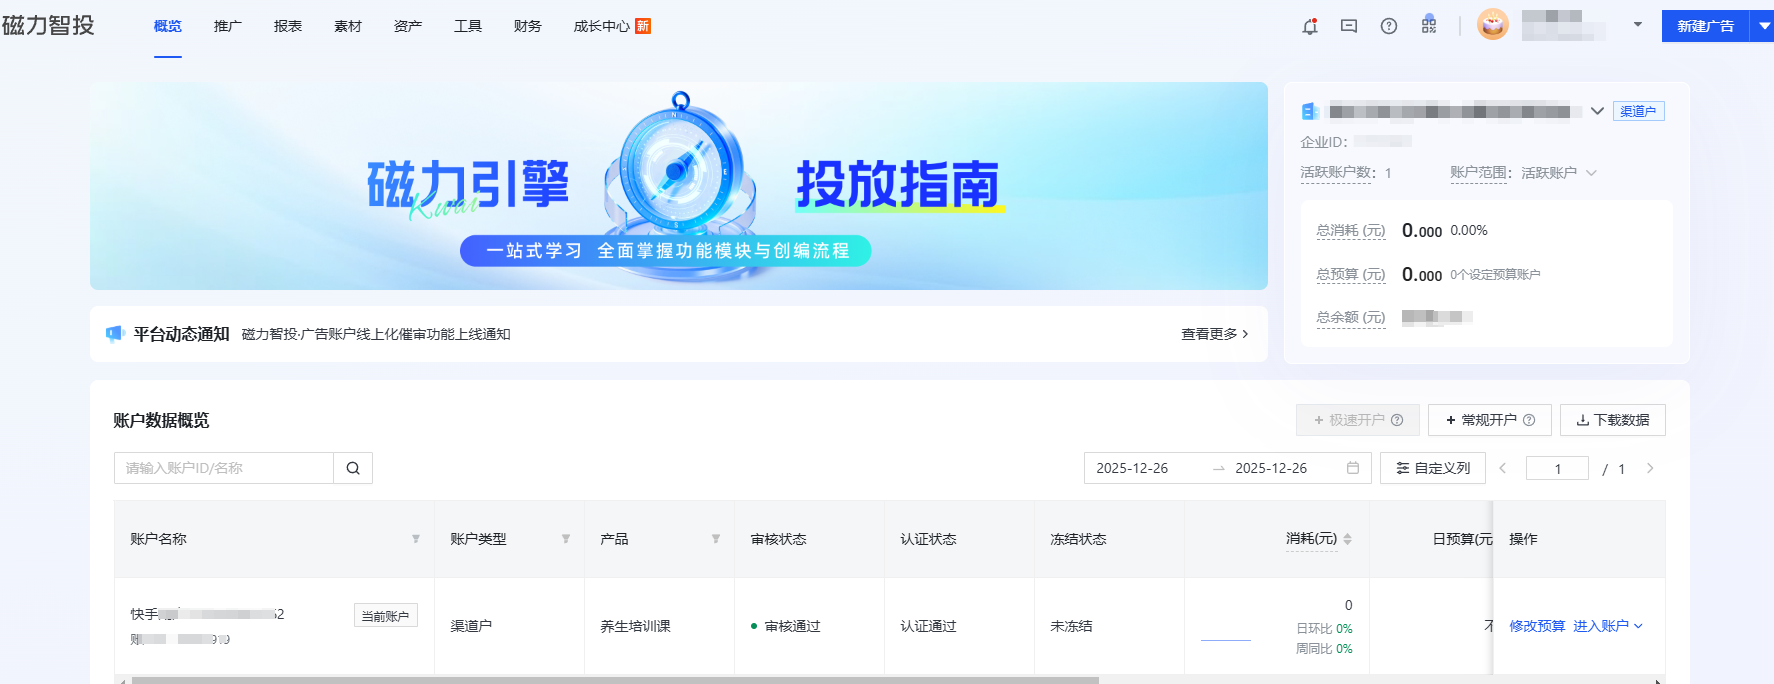Sort by 消耗(元) column arrows
The width and height of the screenshot is (1774, 684).
(x=1348, y=539)
